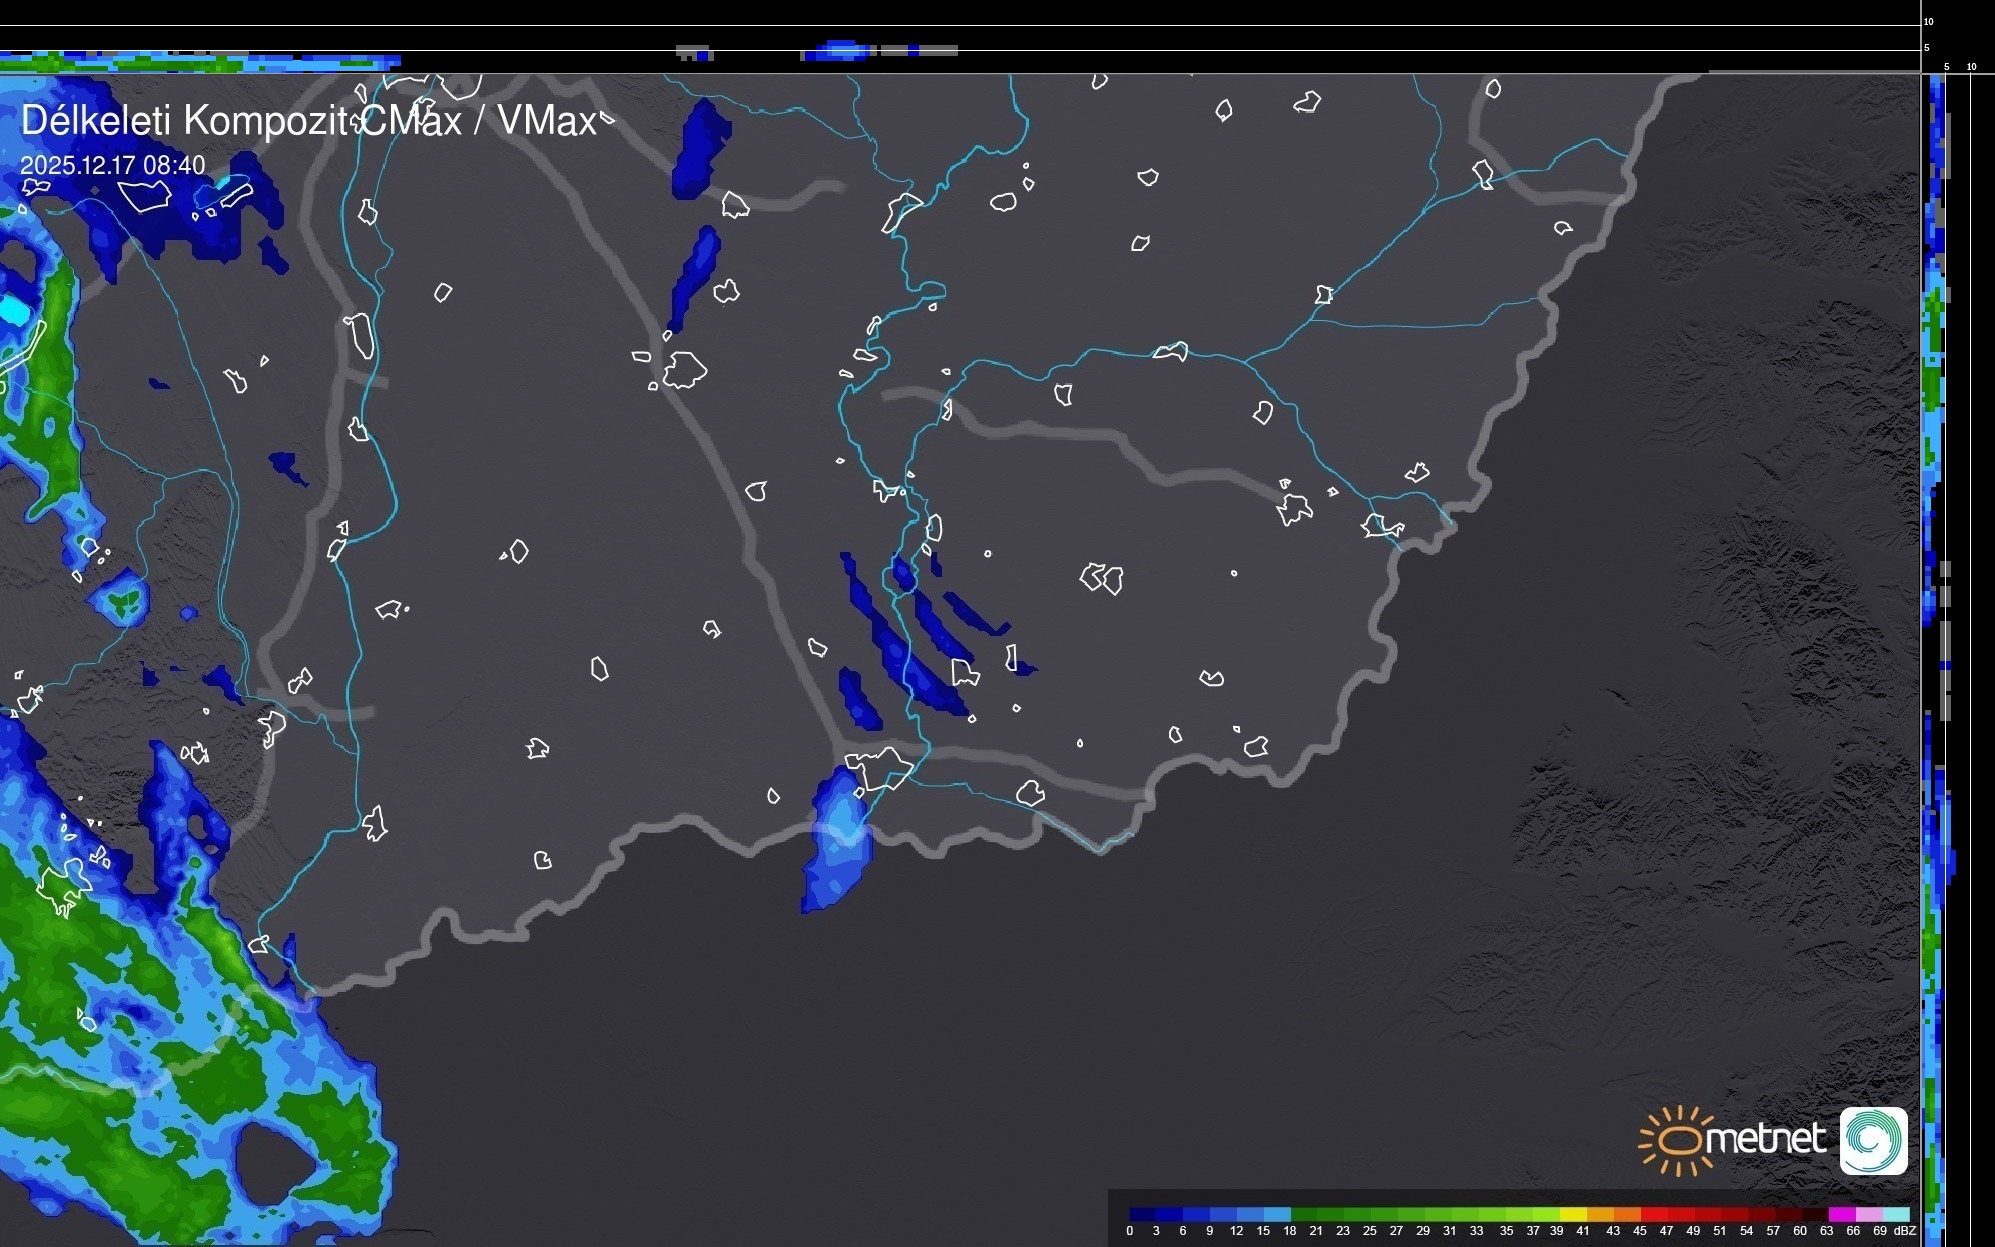The height and width of the screenshot is (1247, 1995).
Task: Click the green swirl app icon
Action: 1874,1141
